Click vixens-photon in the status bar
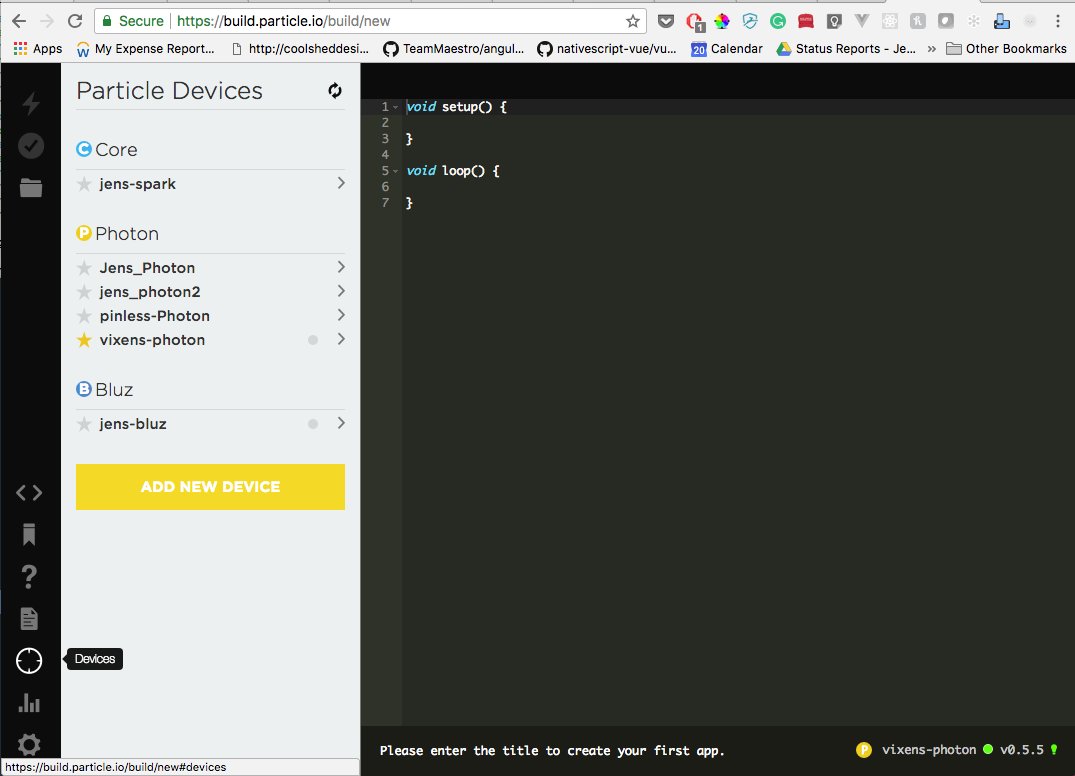 tap(929, 750)
